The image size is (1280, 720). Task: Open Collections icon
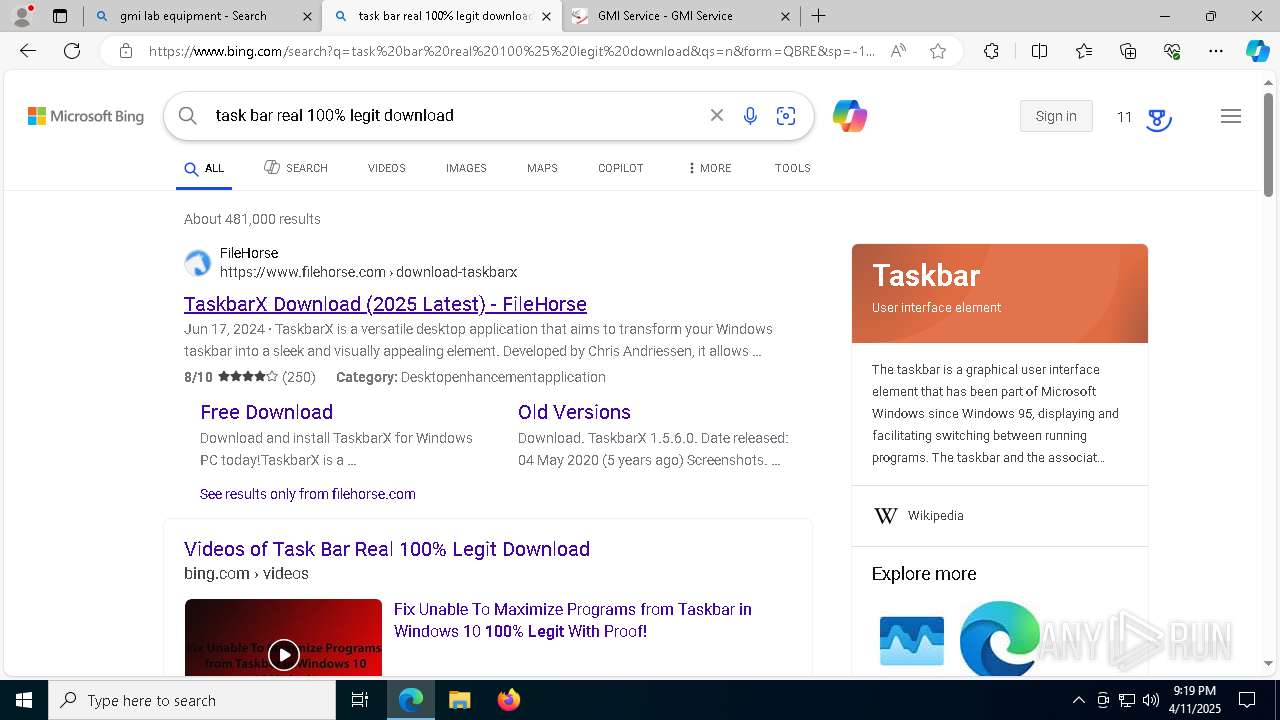pos(1128,51)
